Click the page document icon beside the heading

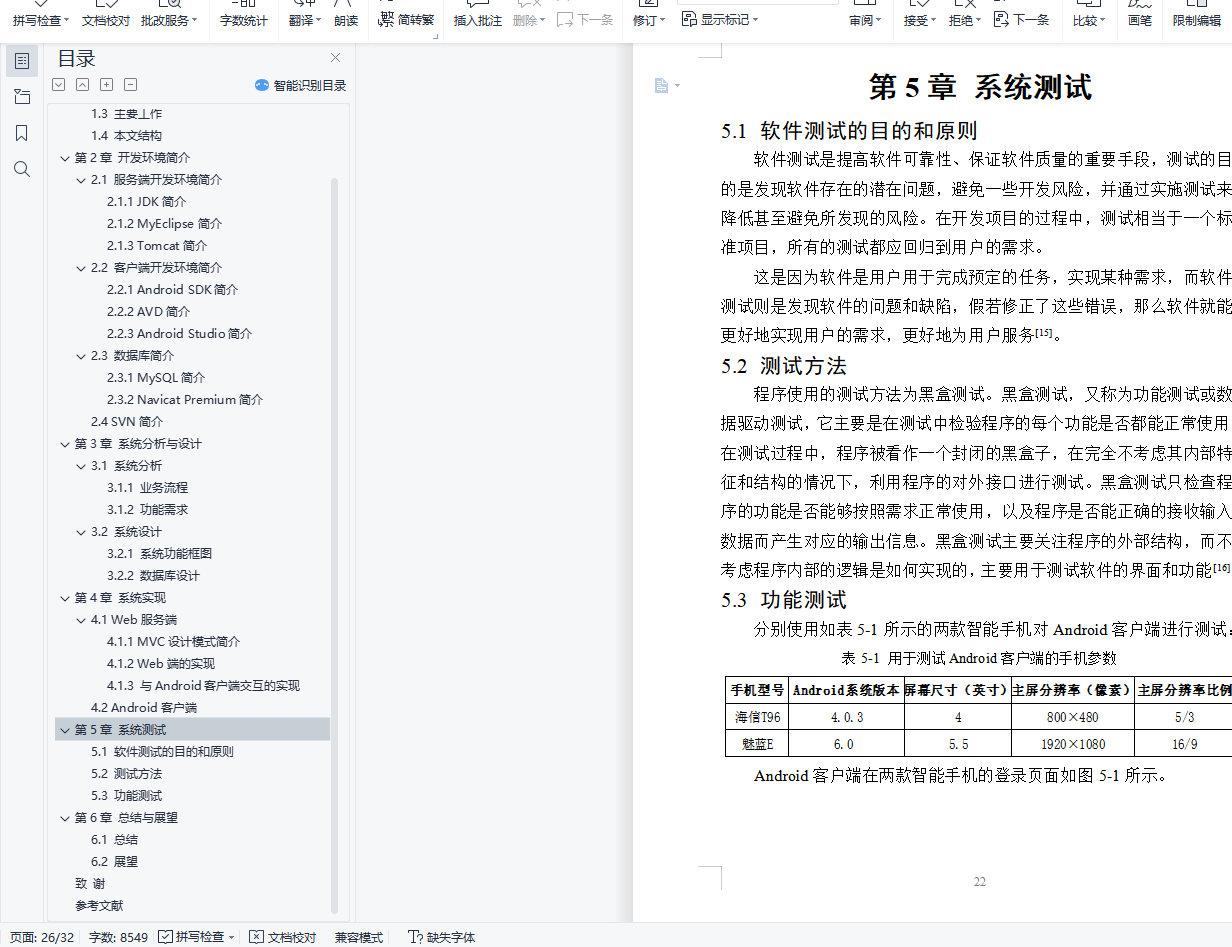pos(661,86)
